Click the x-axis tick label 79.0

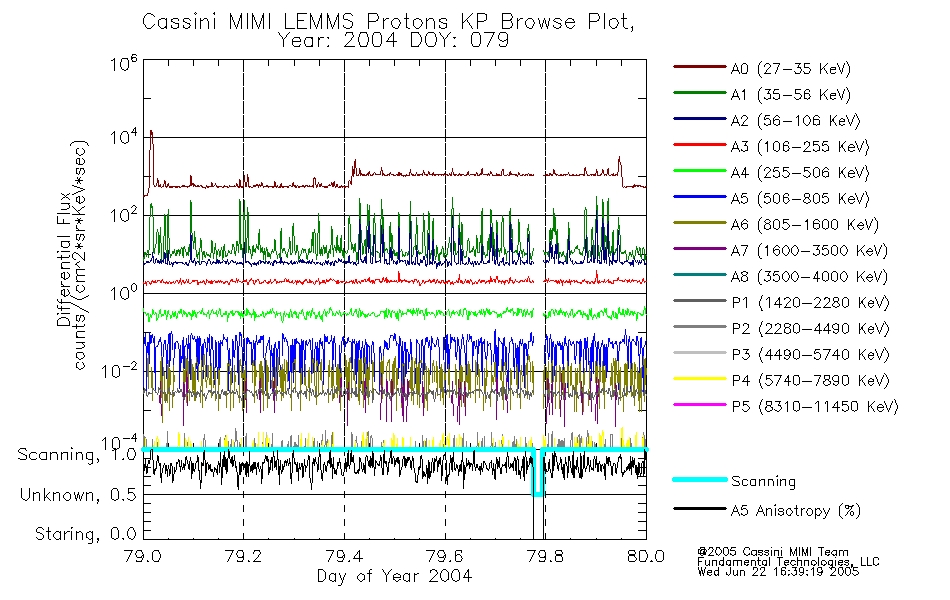coord(142,556)
